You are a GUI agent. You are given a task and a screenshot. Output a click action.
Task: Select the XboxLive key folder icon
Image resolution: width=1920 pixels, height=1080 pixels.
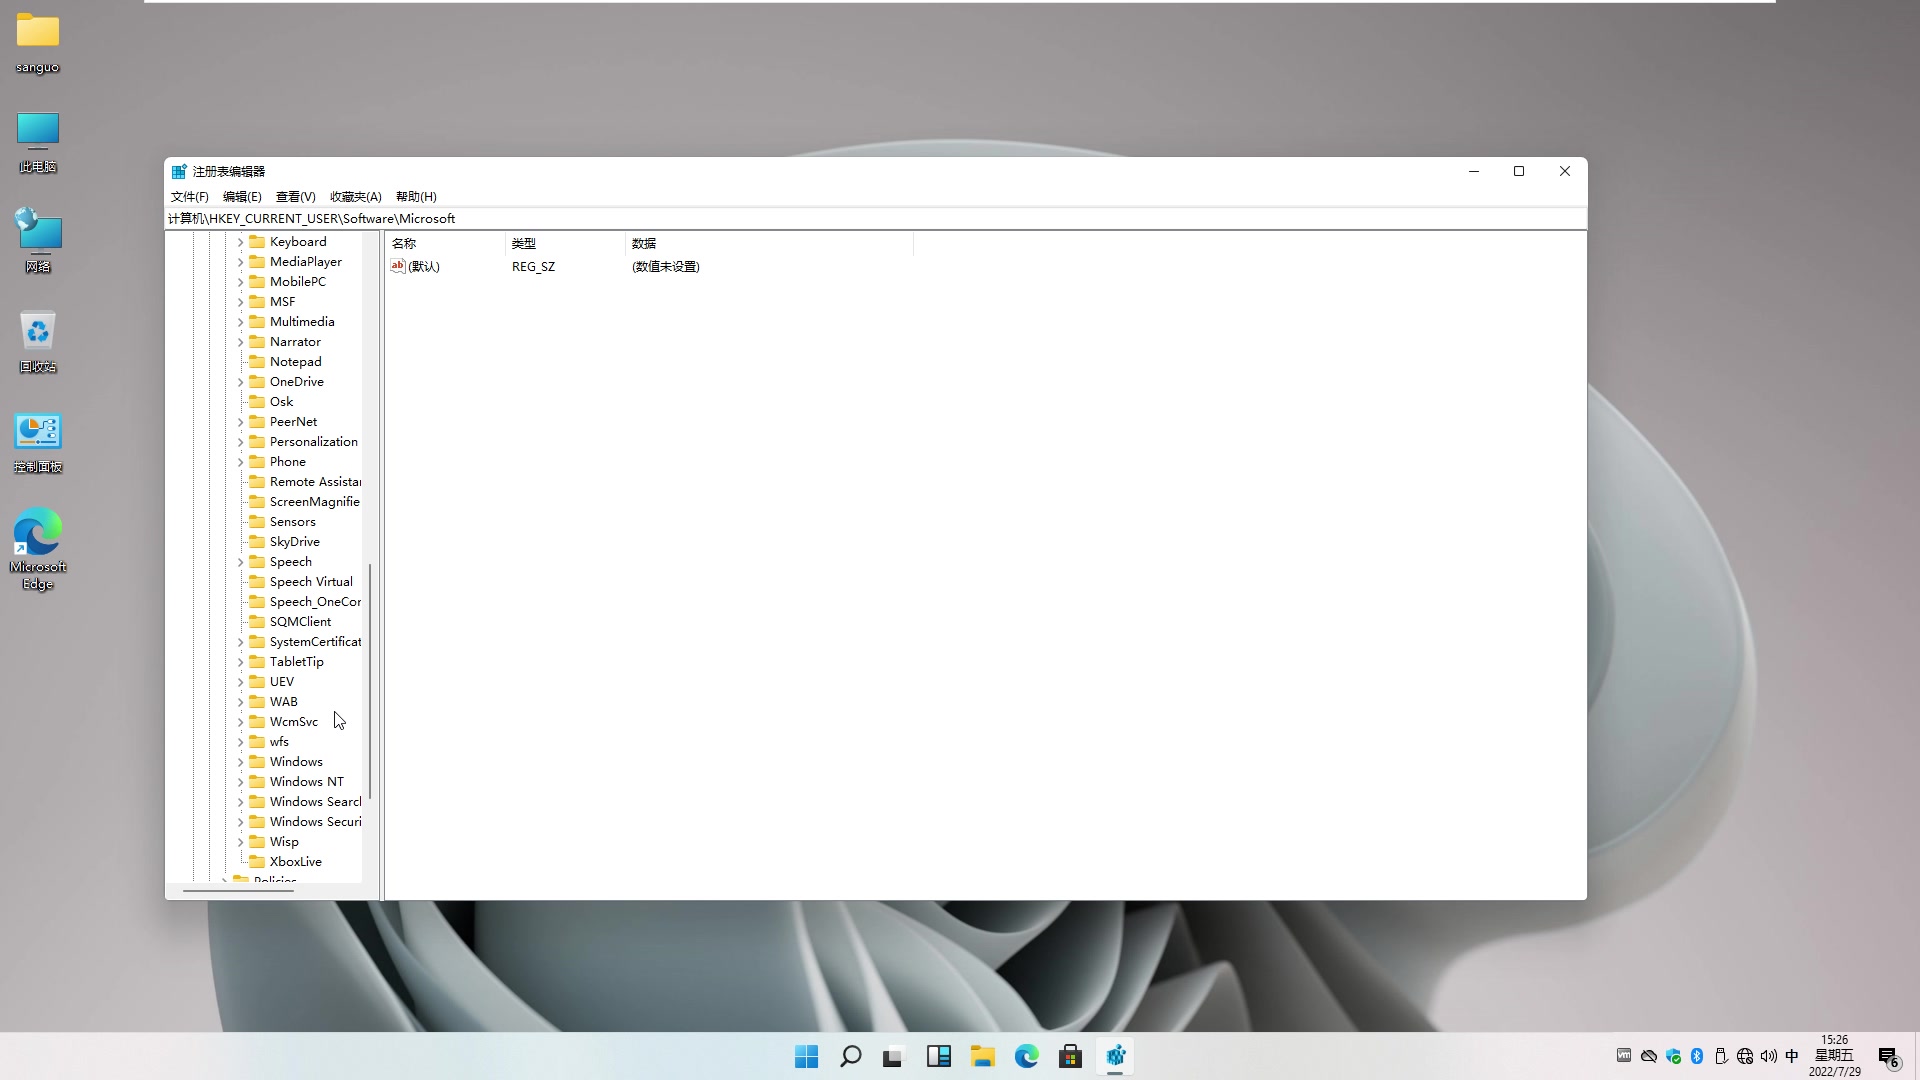(258, 861)
